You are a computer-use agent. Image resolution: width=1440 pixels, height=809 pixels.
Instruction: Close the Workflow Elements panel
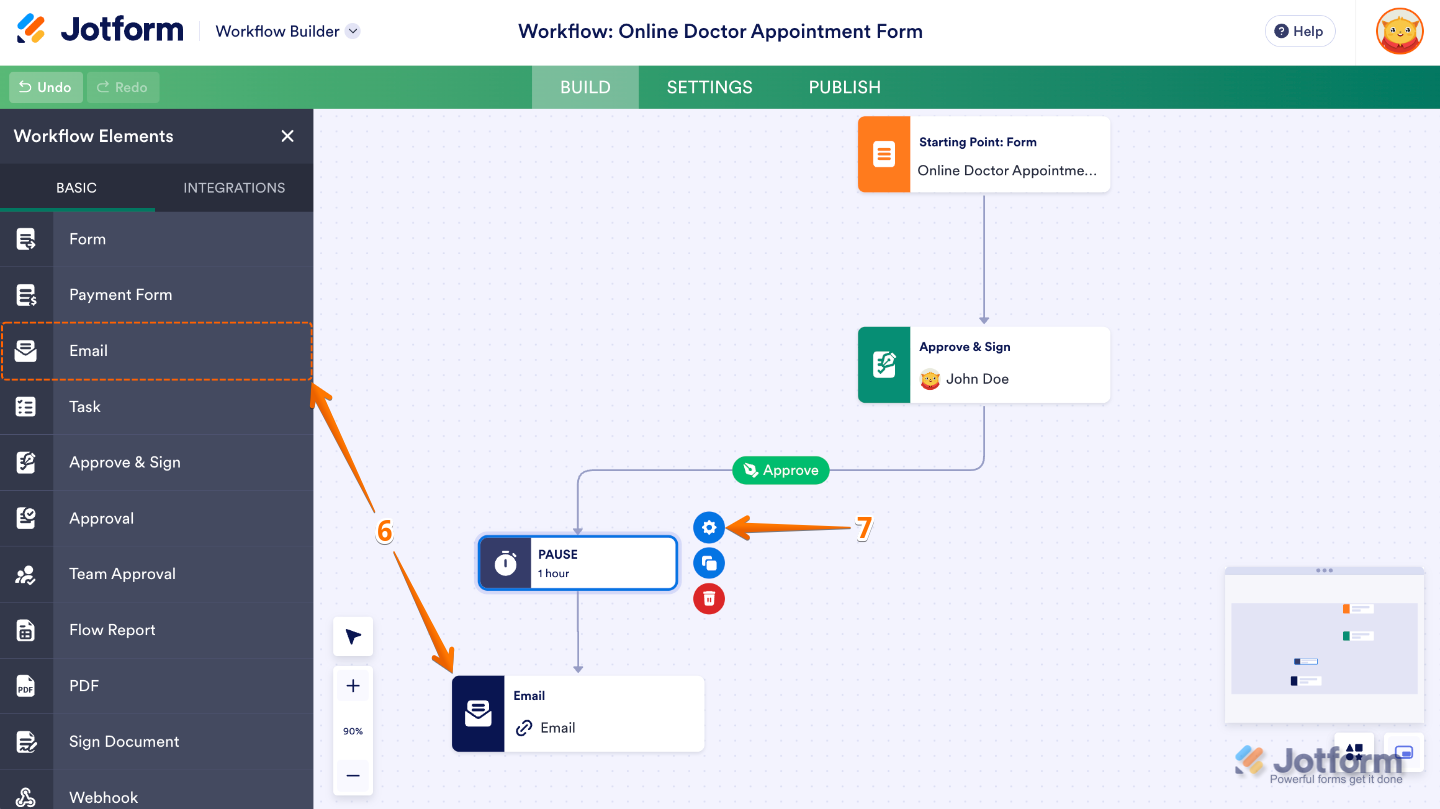(x=287, y=136)
